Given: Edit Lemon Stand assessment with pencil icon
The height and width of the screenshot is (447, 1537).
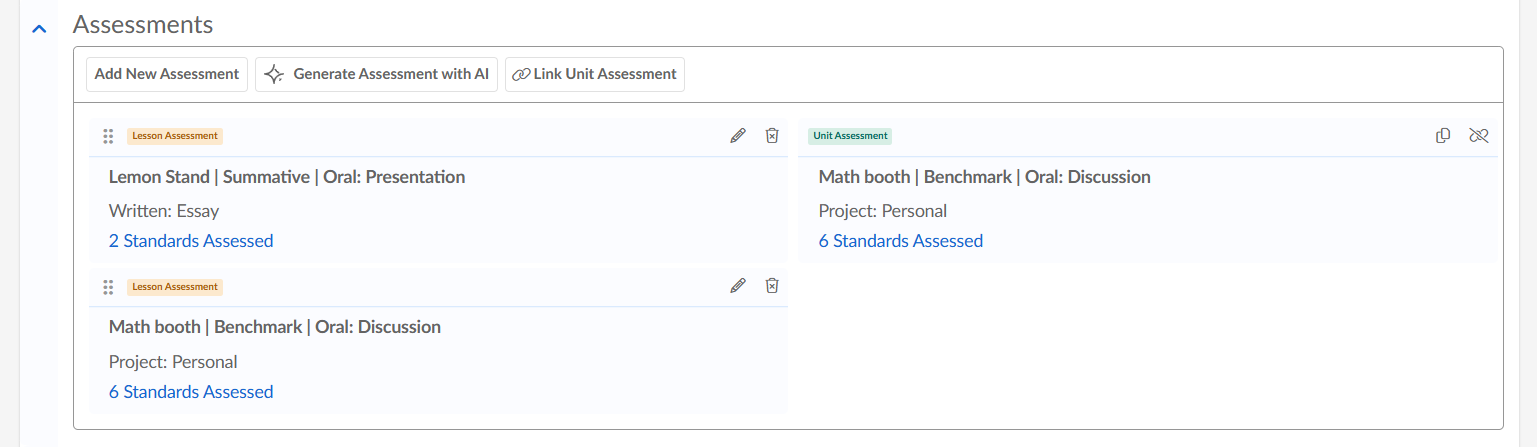Looking at the screenshot, I should tap(738, 136).
